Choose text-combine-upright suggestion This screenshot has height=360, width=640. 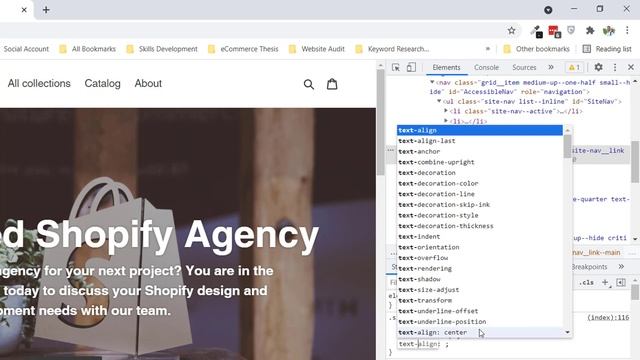point(480,162)
